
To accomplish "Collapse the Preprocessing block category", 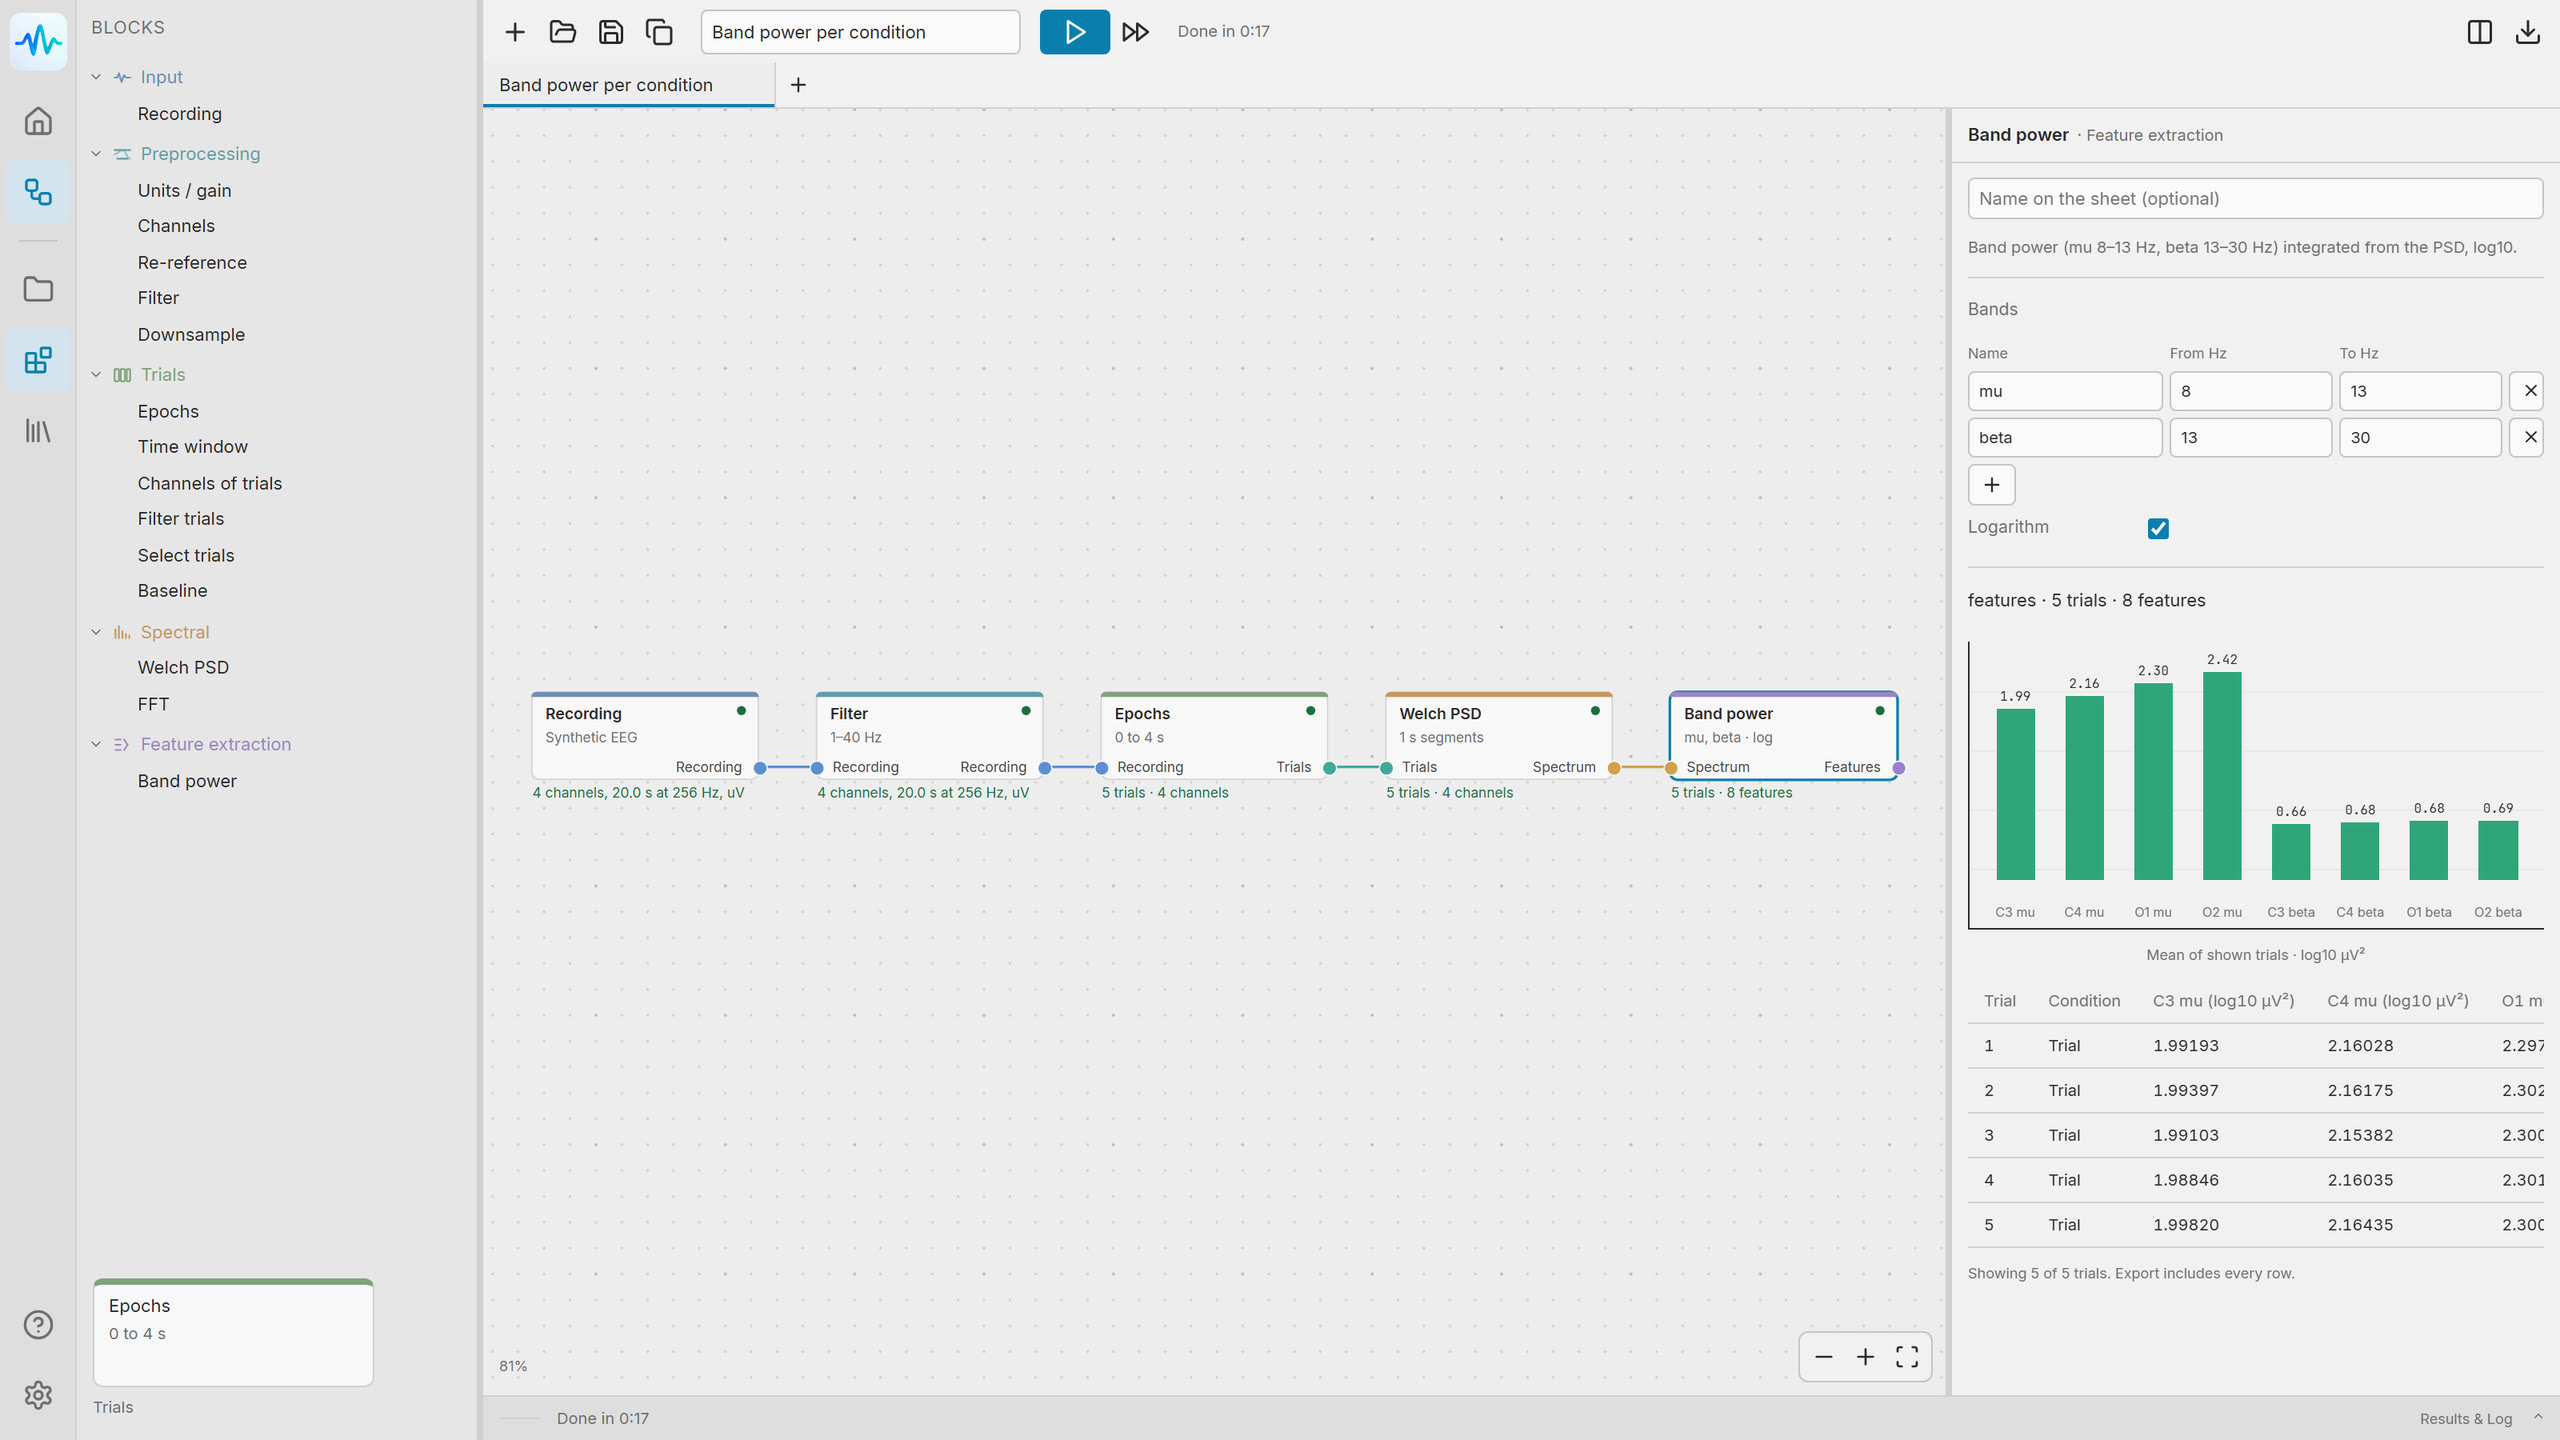I will point(97,154).
